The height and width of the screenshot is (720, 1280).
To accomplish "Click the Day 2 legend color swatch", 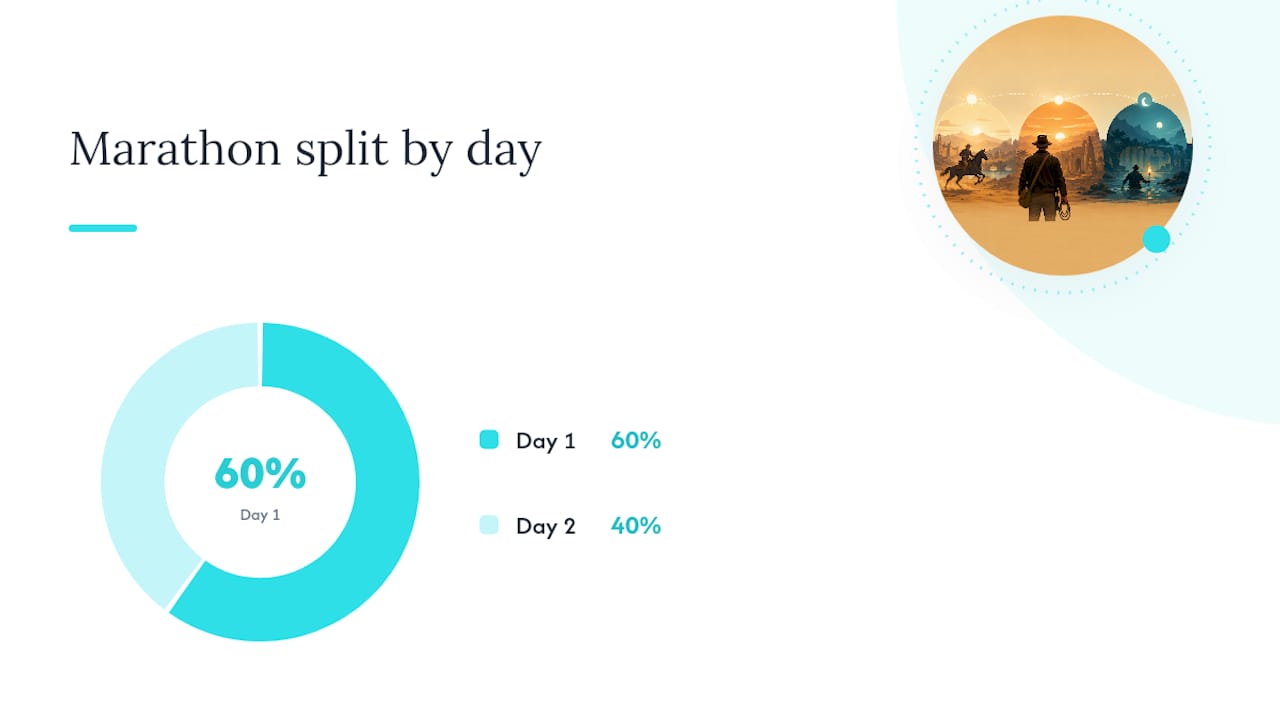I will (489, 525).
